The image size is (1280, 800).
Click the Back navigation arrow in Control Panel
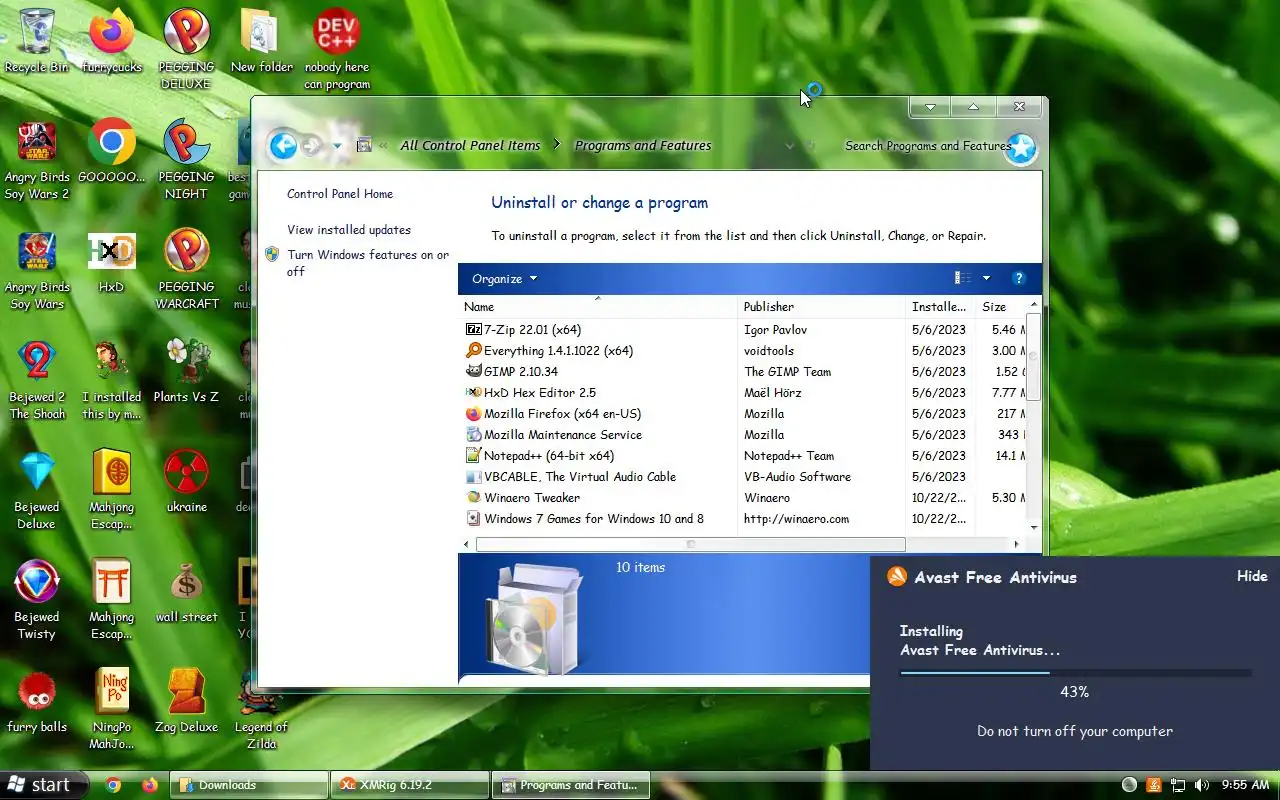(283, 146)
